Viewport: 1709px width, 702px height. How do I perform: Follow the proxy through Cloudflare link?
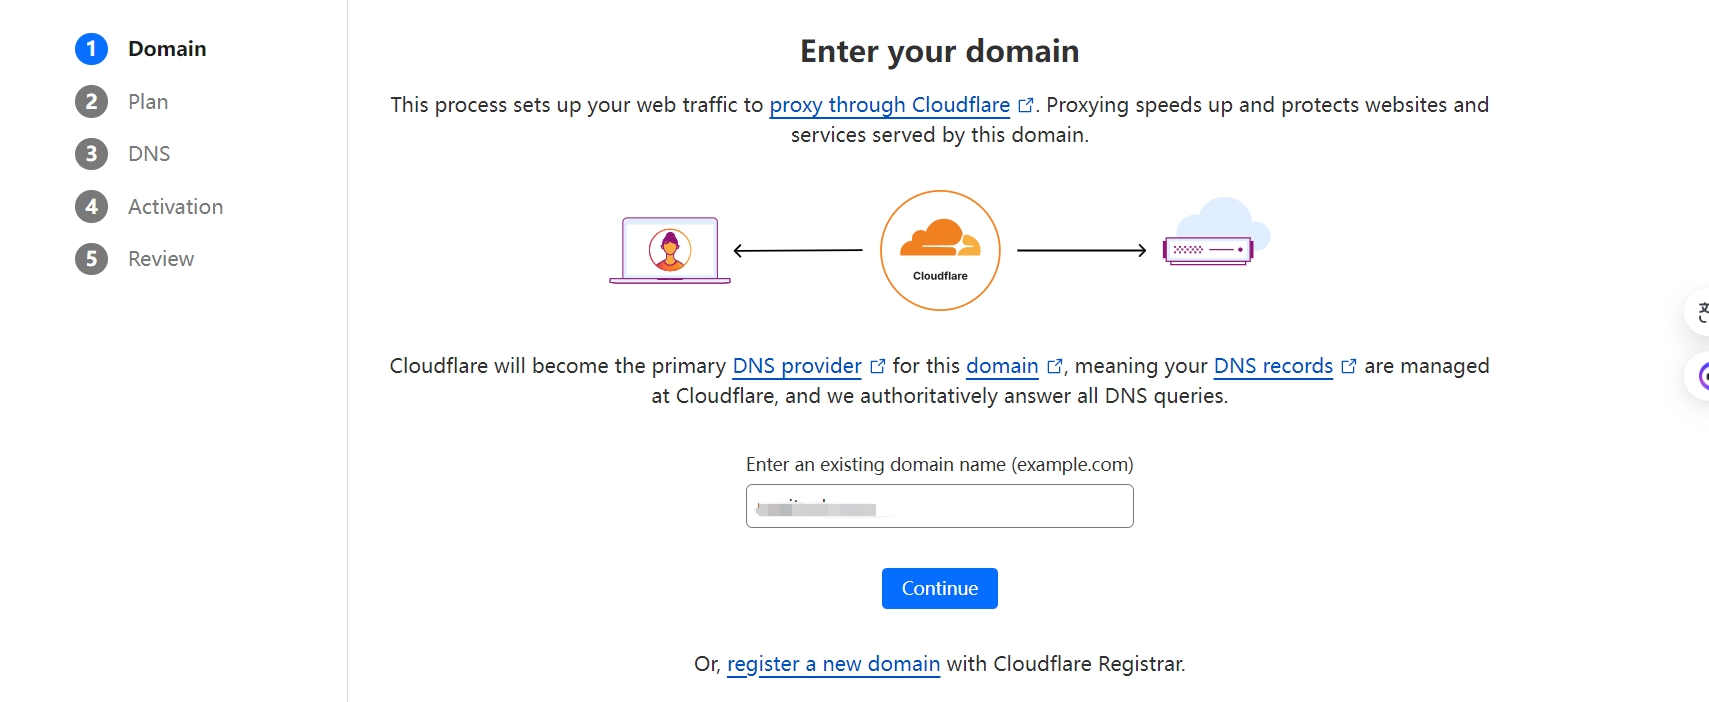[x=889, y=105]
